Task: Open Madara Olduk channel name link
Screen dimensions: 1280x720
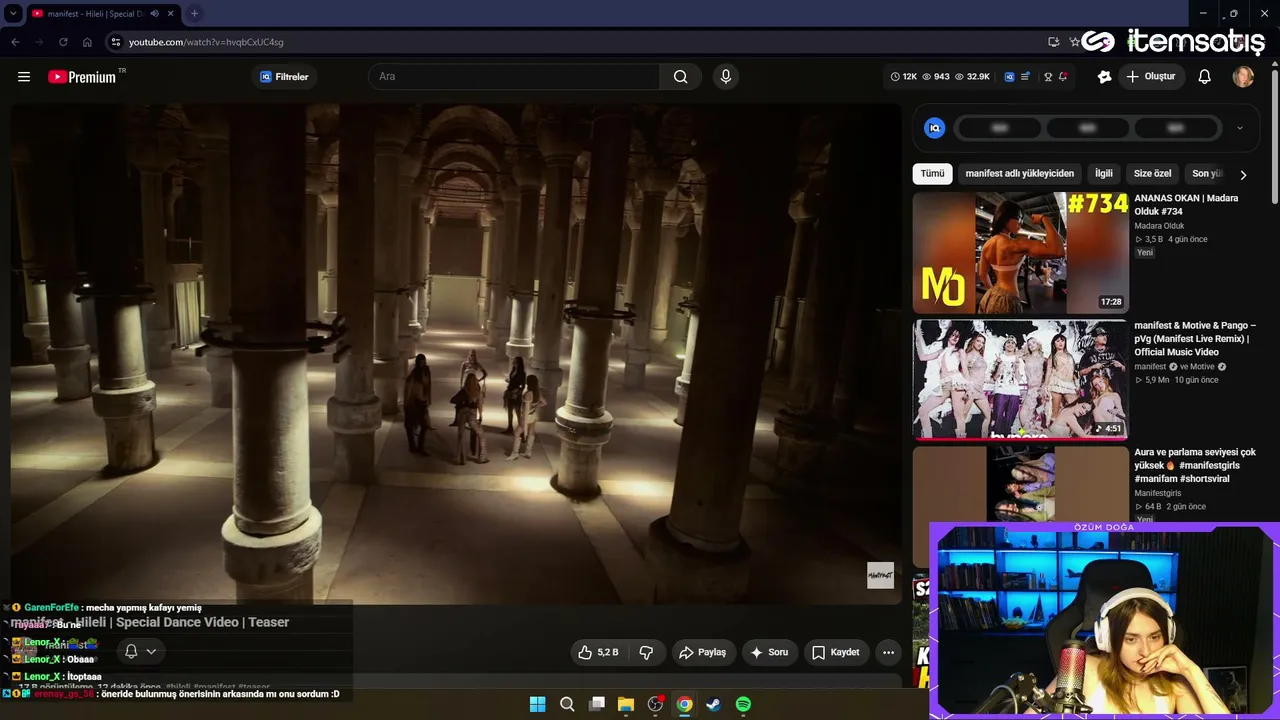Action: [x=1159, y=226]
